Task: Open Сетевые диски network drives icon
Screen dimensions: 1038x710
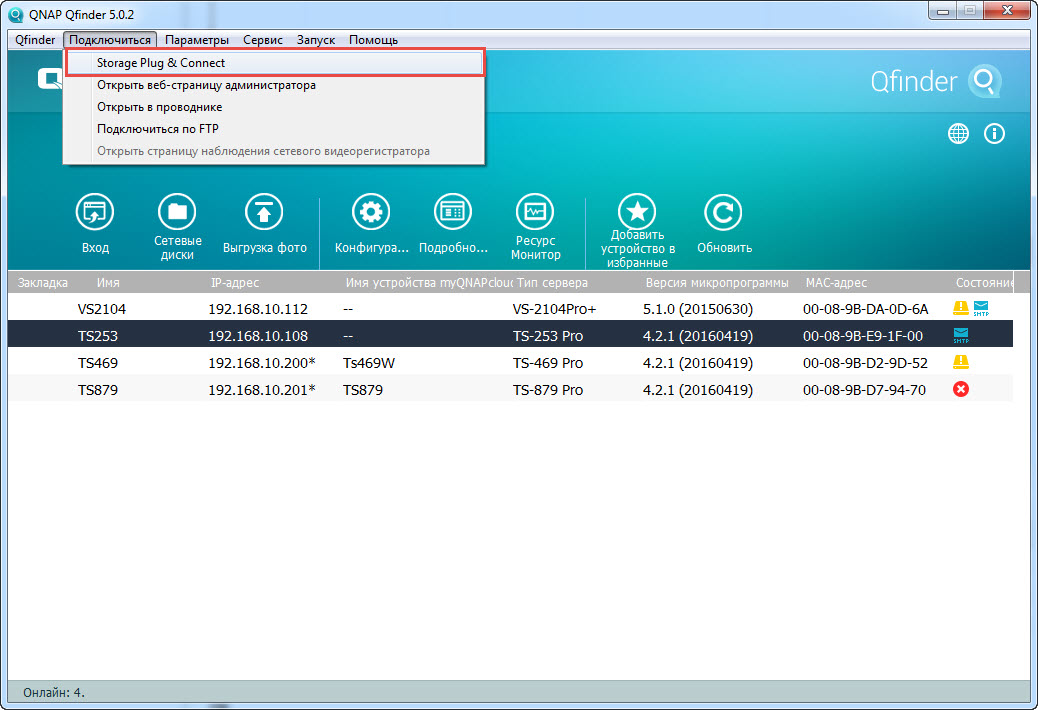Action: (x=177, y=212)
